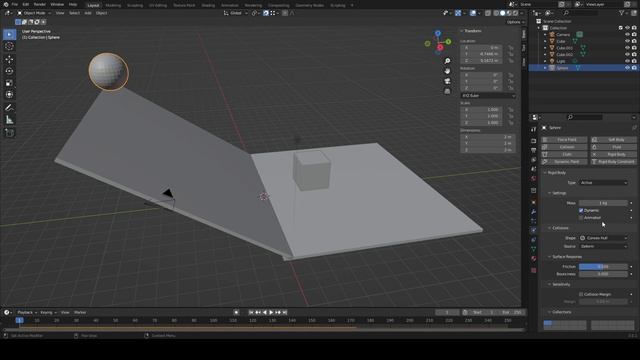
Task: Collapse the Sensitivity panel
Action: click(x=560, y=284)
